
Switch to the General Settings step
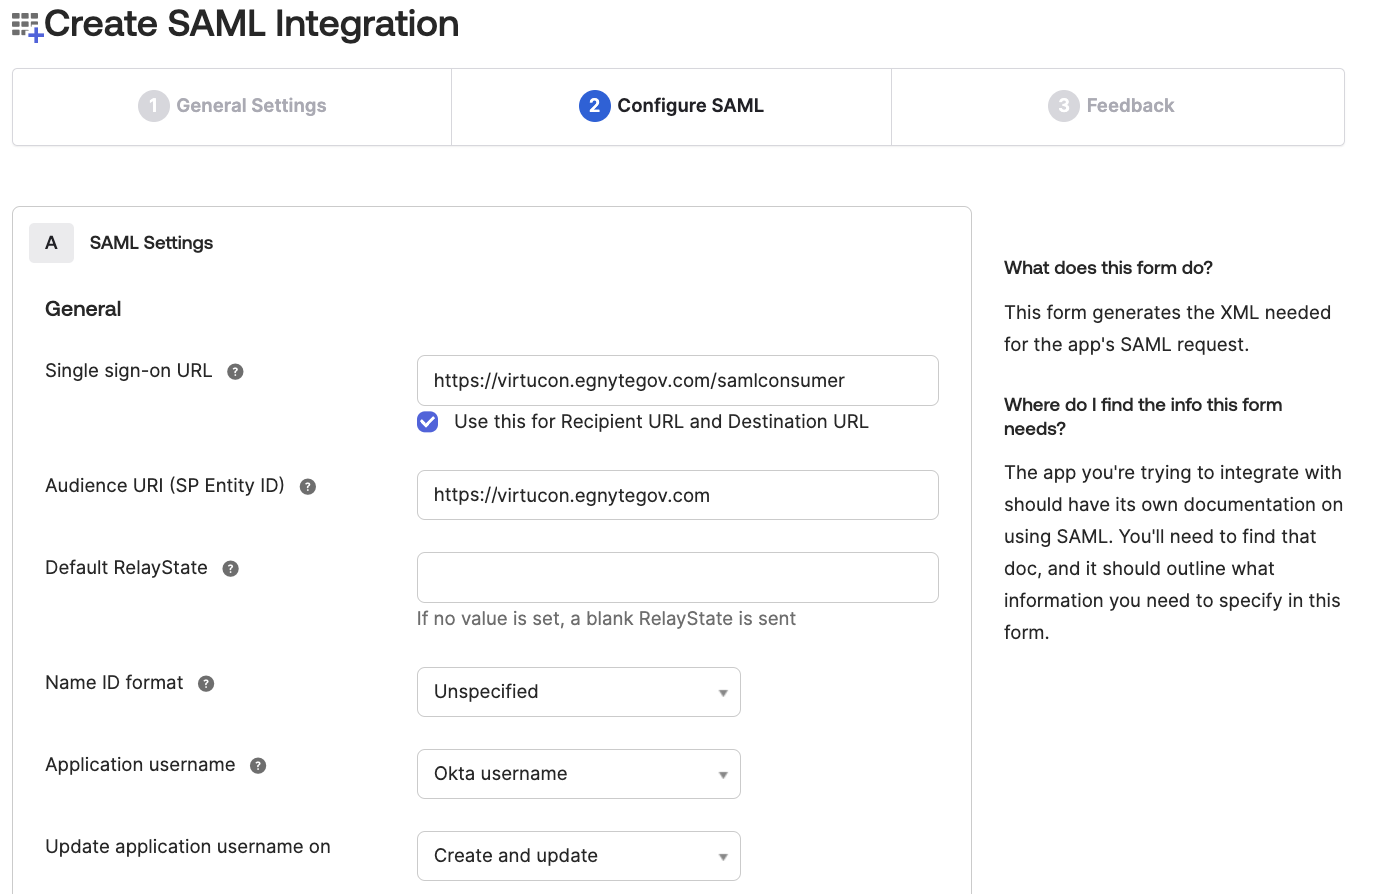click(x=232, y=105)
